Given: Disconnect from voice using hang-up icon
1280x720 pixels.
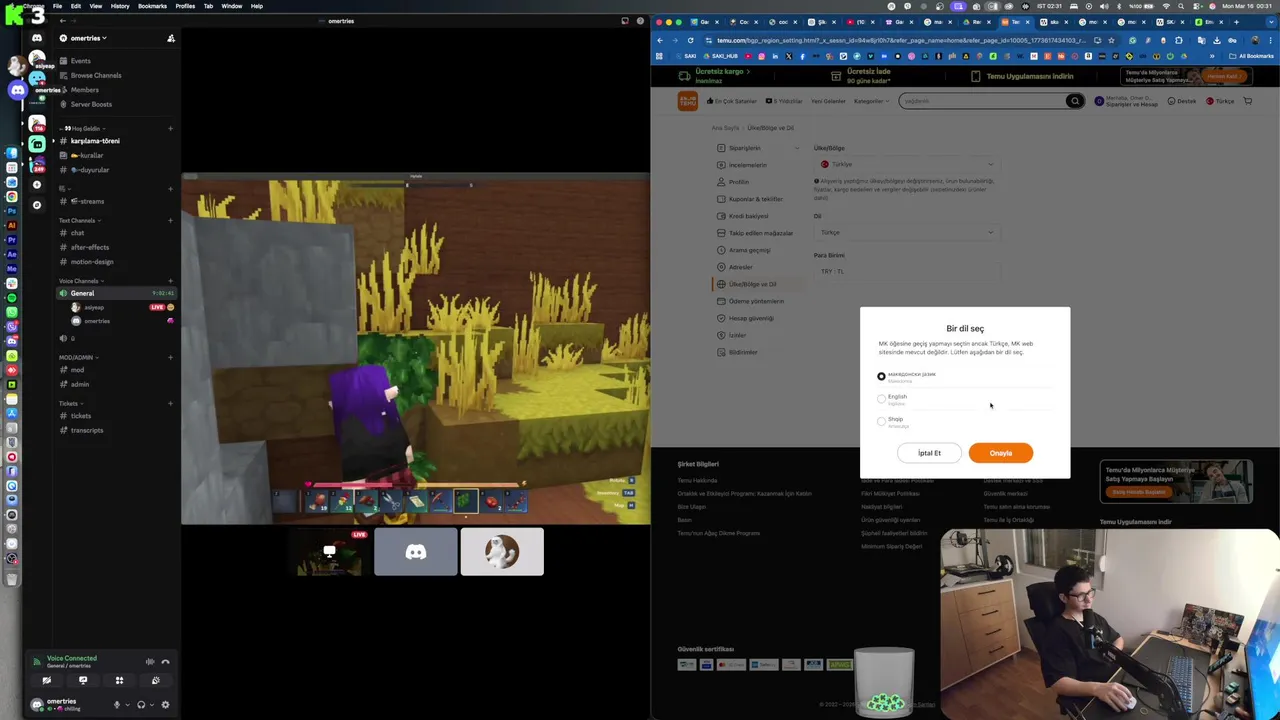Looking at the screenshot, I should [x=166, y=662].
